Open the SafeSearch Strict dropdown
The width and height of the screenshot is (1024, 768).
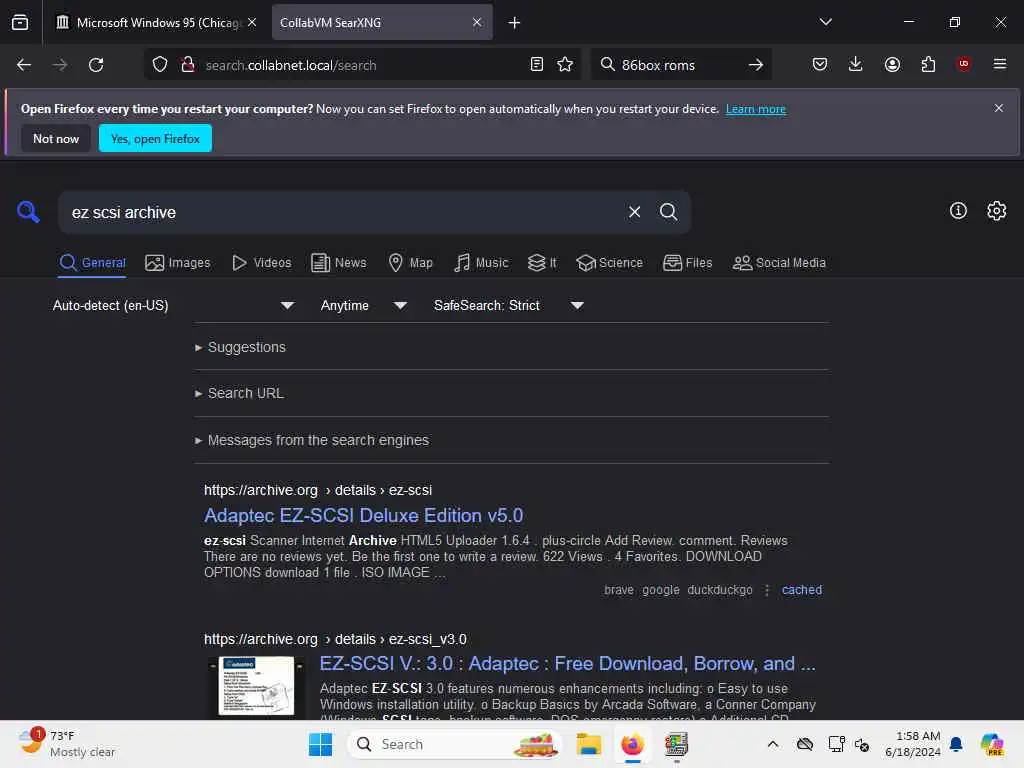pos(509,305)
